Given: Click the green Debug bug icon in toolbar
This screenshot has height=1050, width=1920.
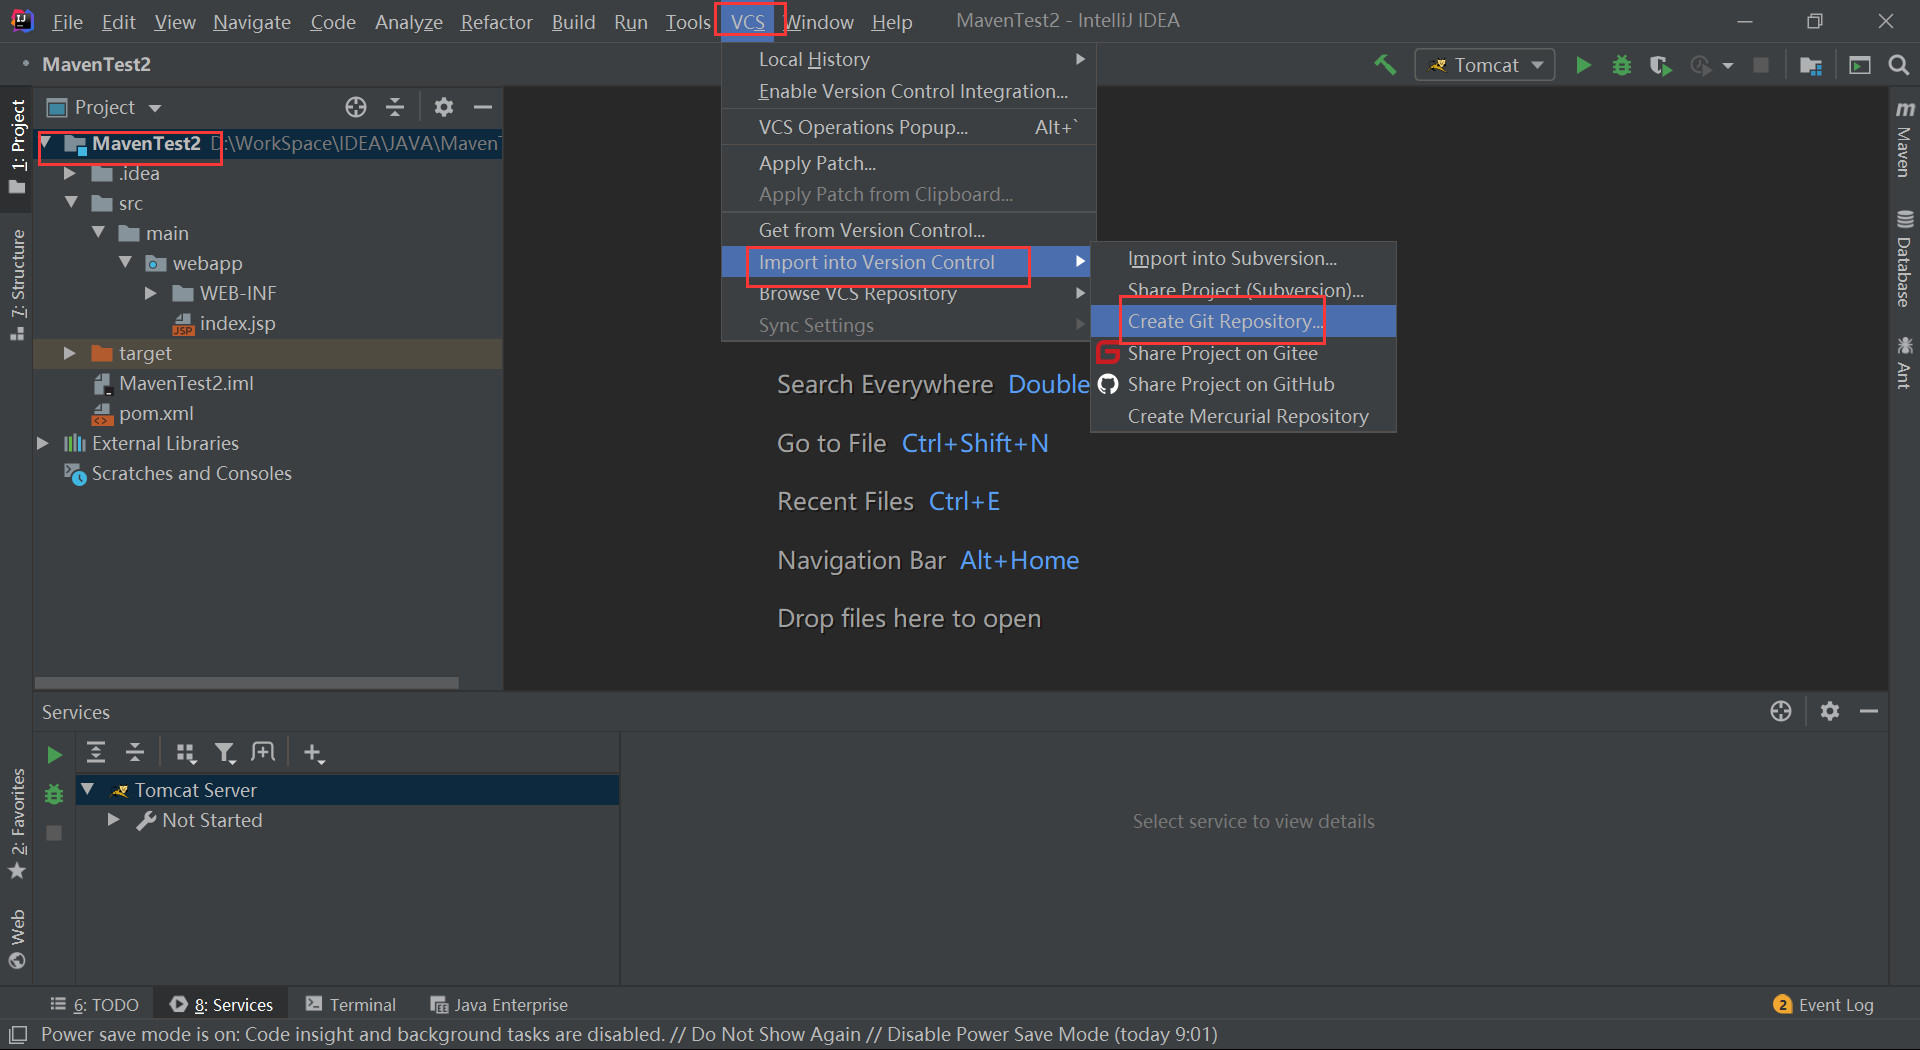Looking at the screenshot, I should pos(1622,65).
